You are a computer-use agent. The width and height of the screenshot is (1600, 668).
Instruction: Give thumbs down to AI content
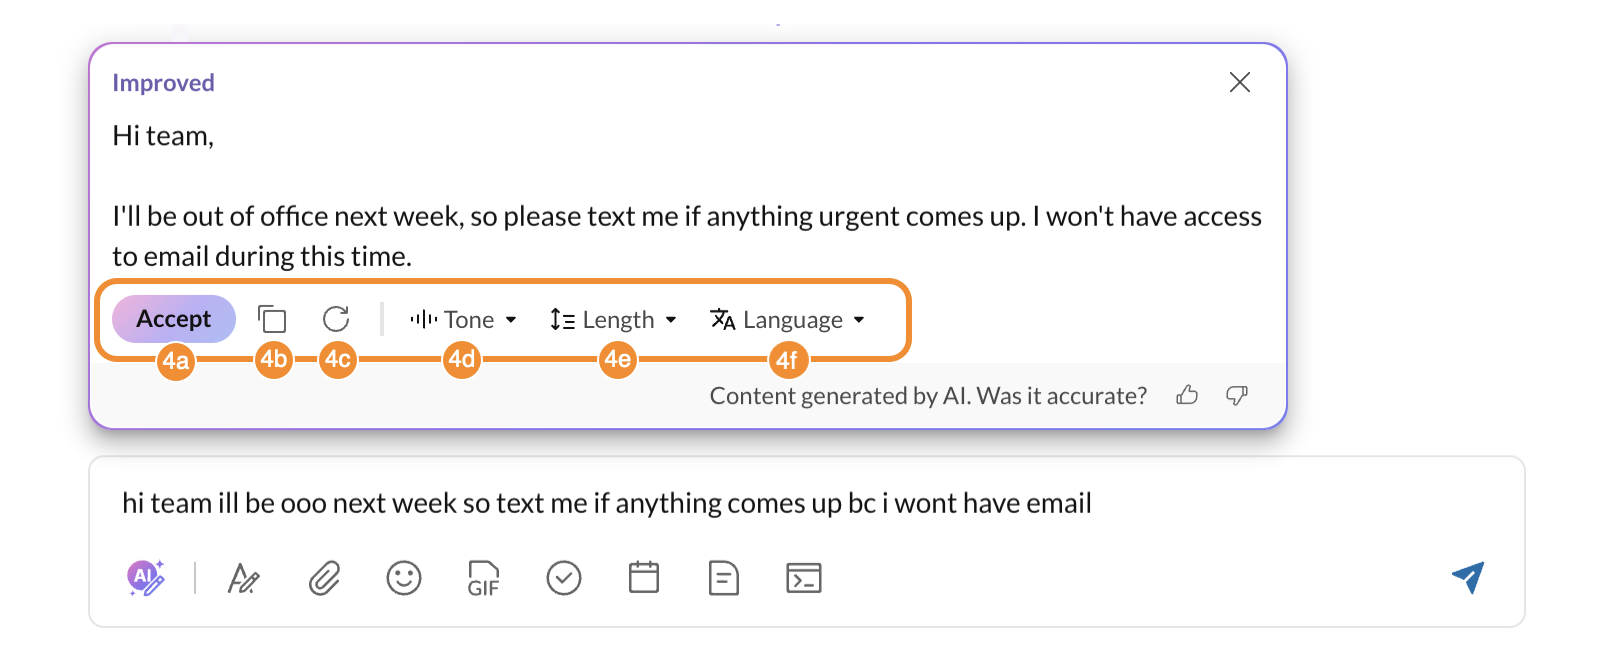1237,395
